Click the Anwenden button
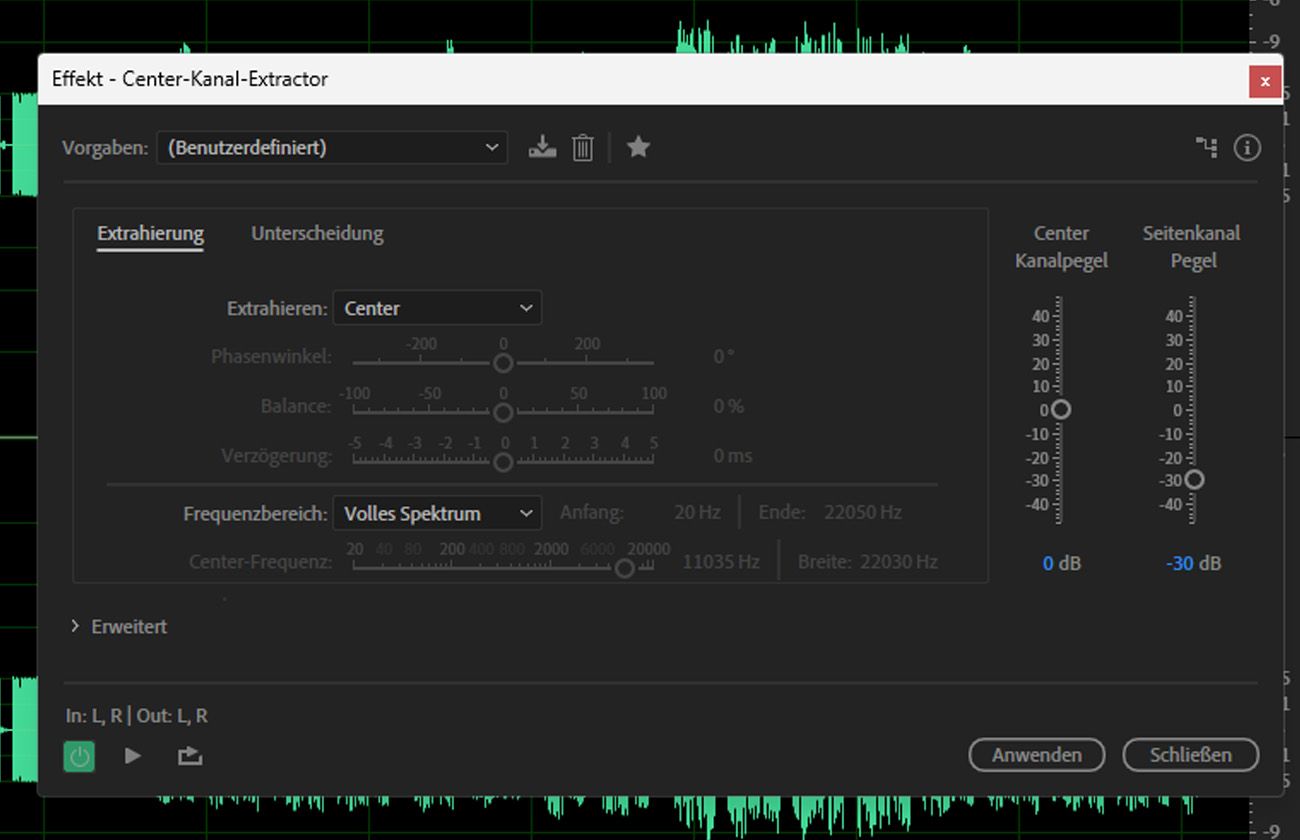 tap(1036, 755)
